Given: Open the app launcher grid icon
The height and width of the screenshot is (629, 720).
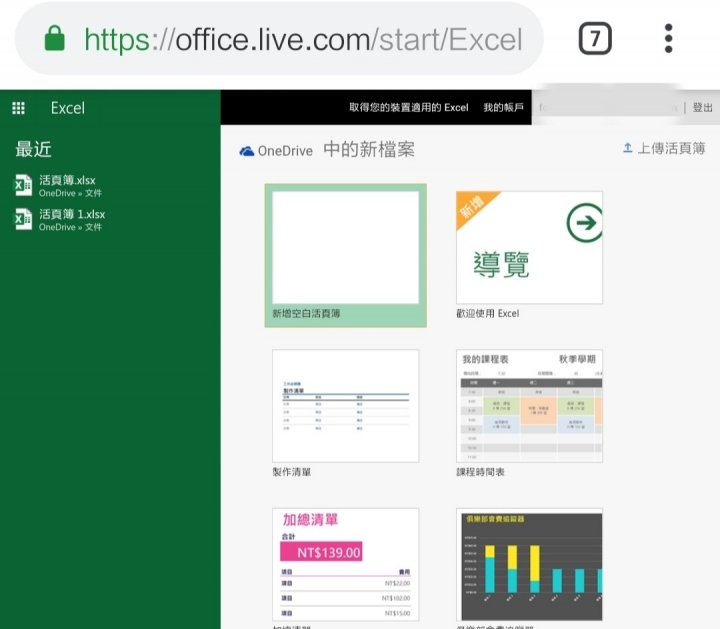Looking at the screenshot, I should click(x=18, y=108).
